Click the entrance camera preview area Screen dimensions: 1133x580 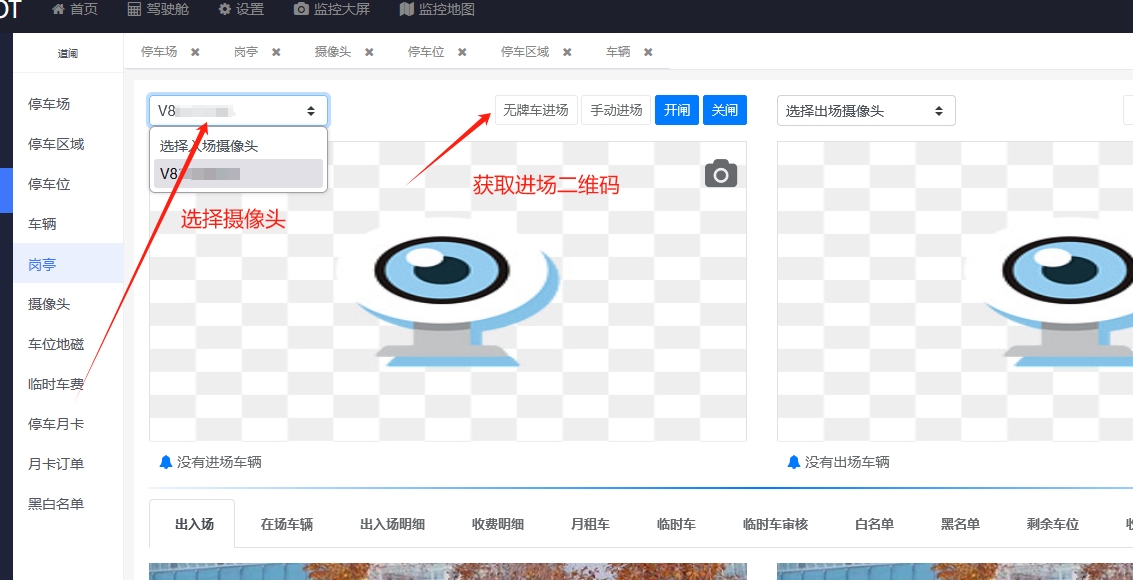(x=448, y=291)
